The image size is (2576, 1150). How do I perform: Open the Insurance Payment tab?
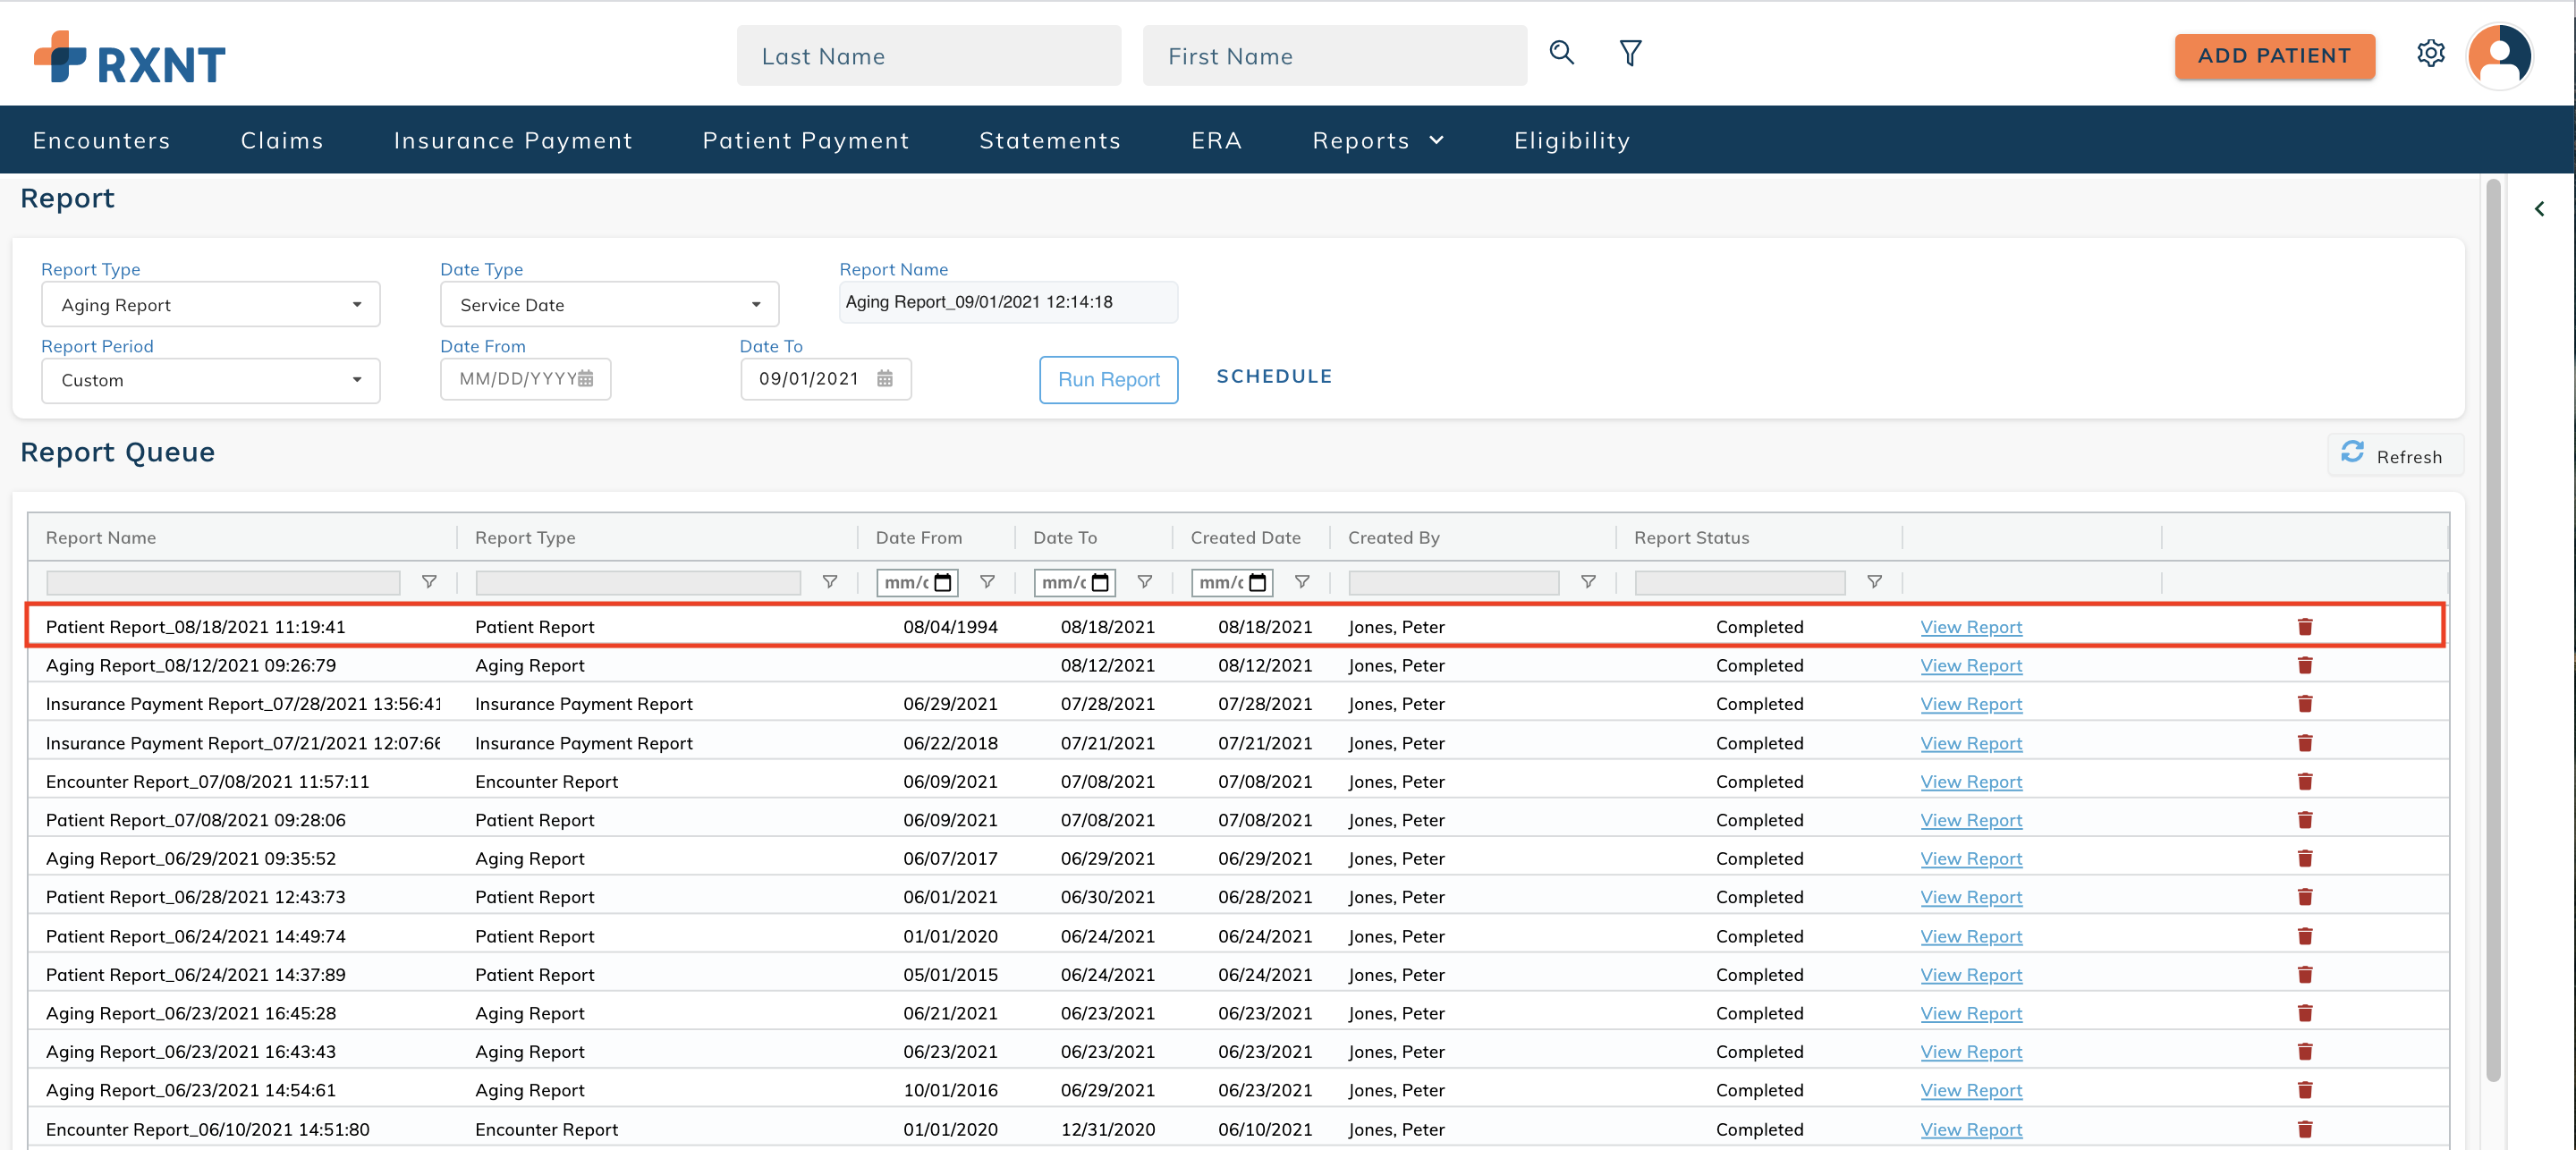pos(513,140)
